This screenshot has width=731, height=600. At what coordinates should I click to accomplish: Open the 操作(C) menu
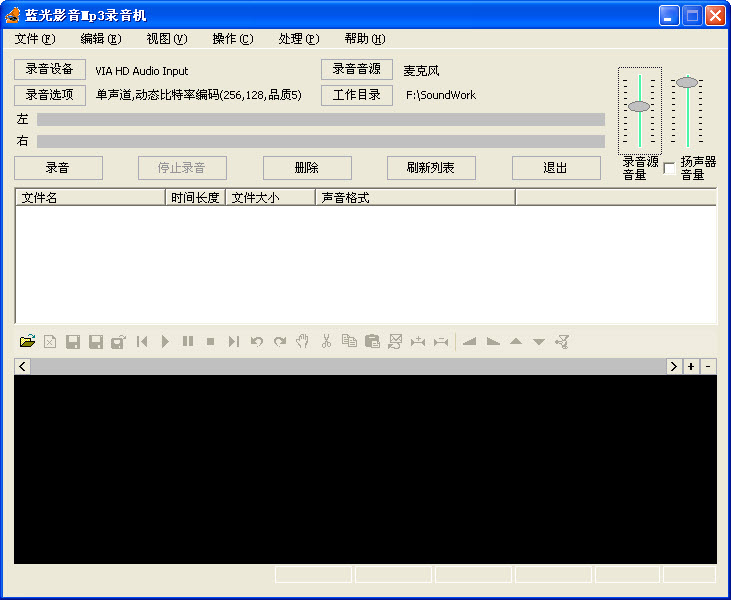pos(233,39)
